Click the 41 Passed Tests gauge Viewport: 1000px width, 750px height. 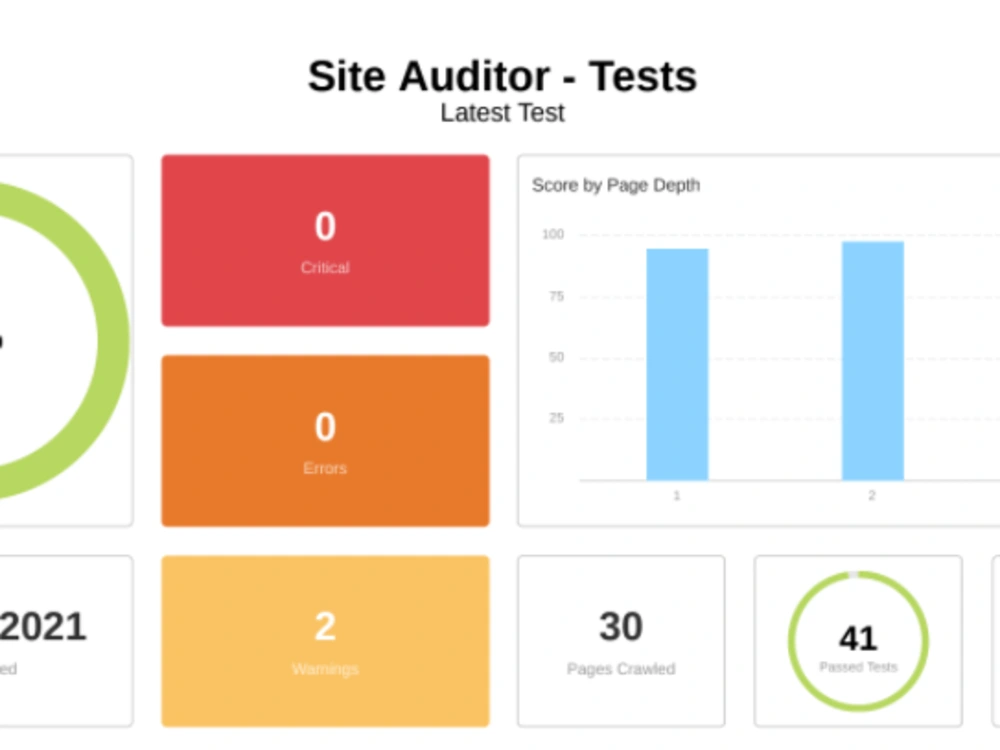[858, 641]
